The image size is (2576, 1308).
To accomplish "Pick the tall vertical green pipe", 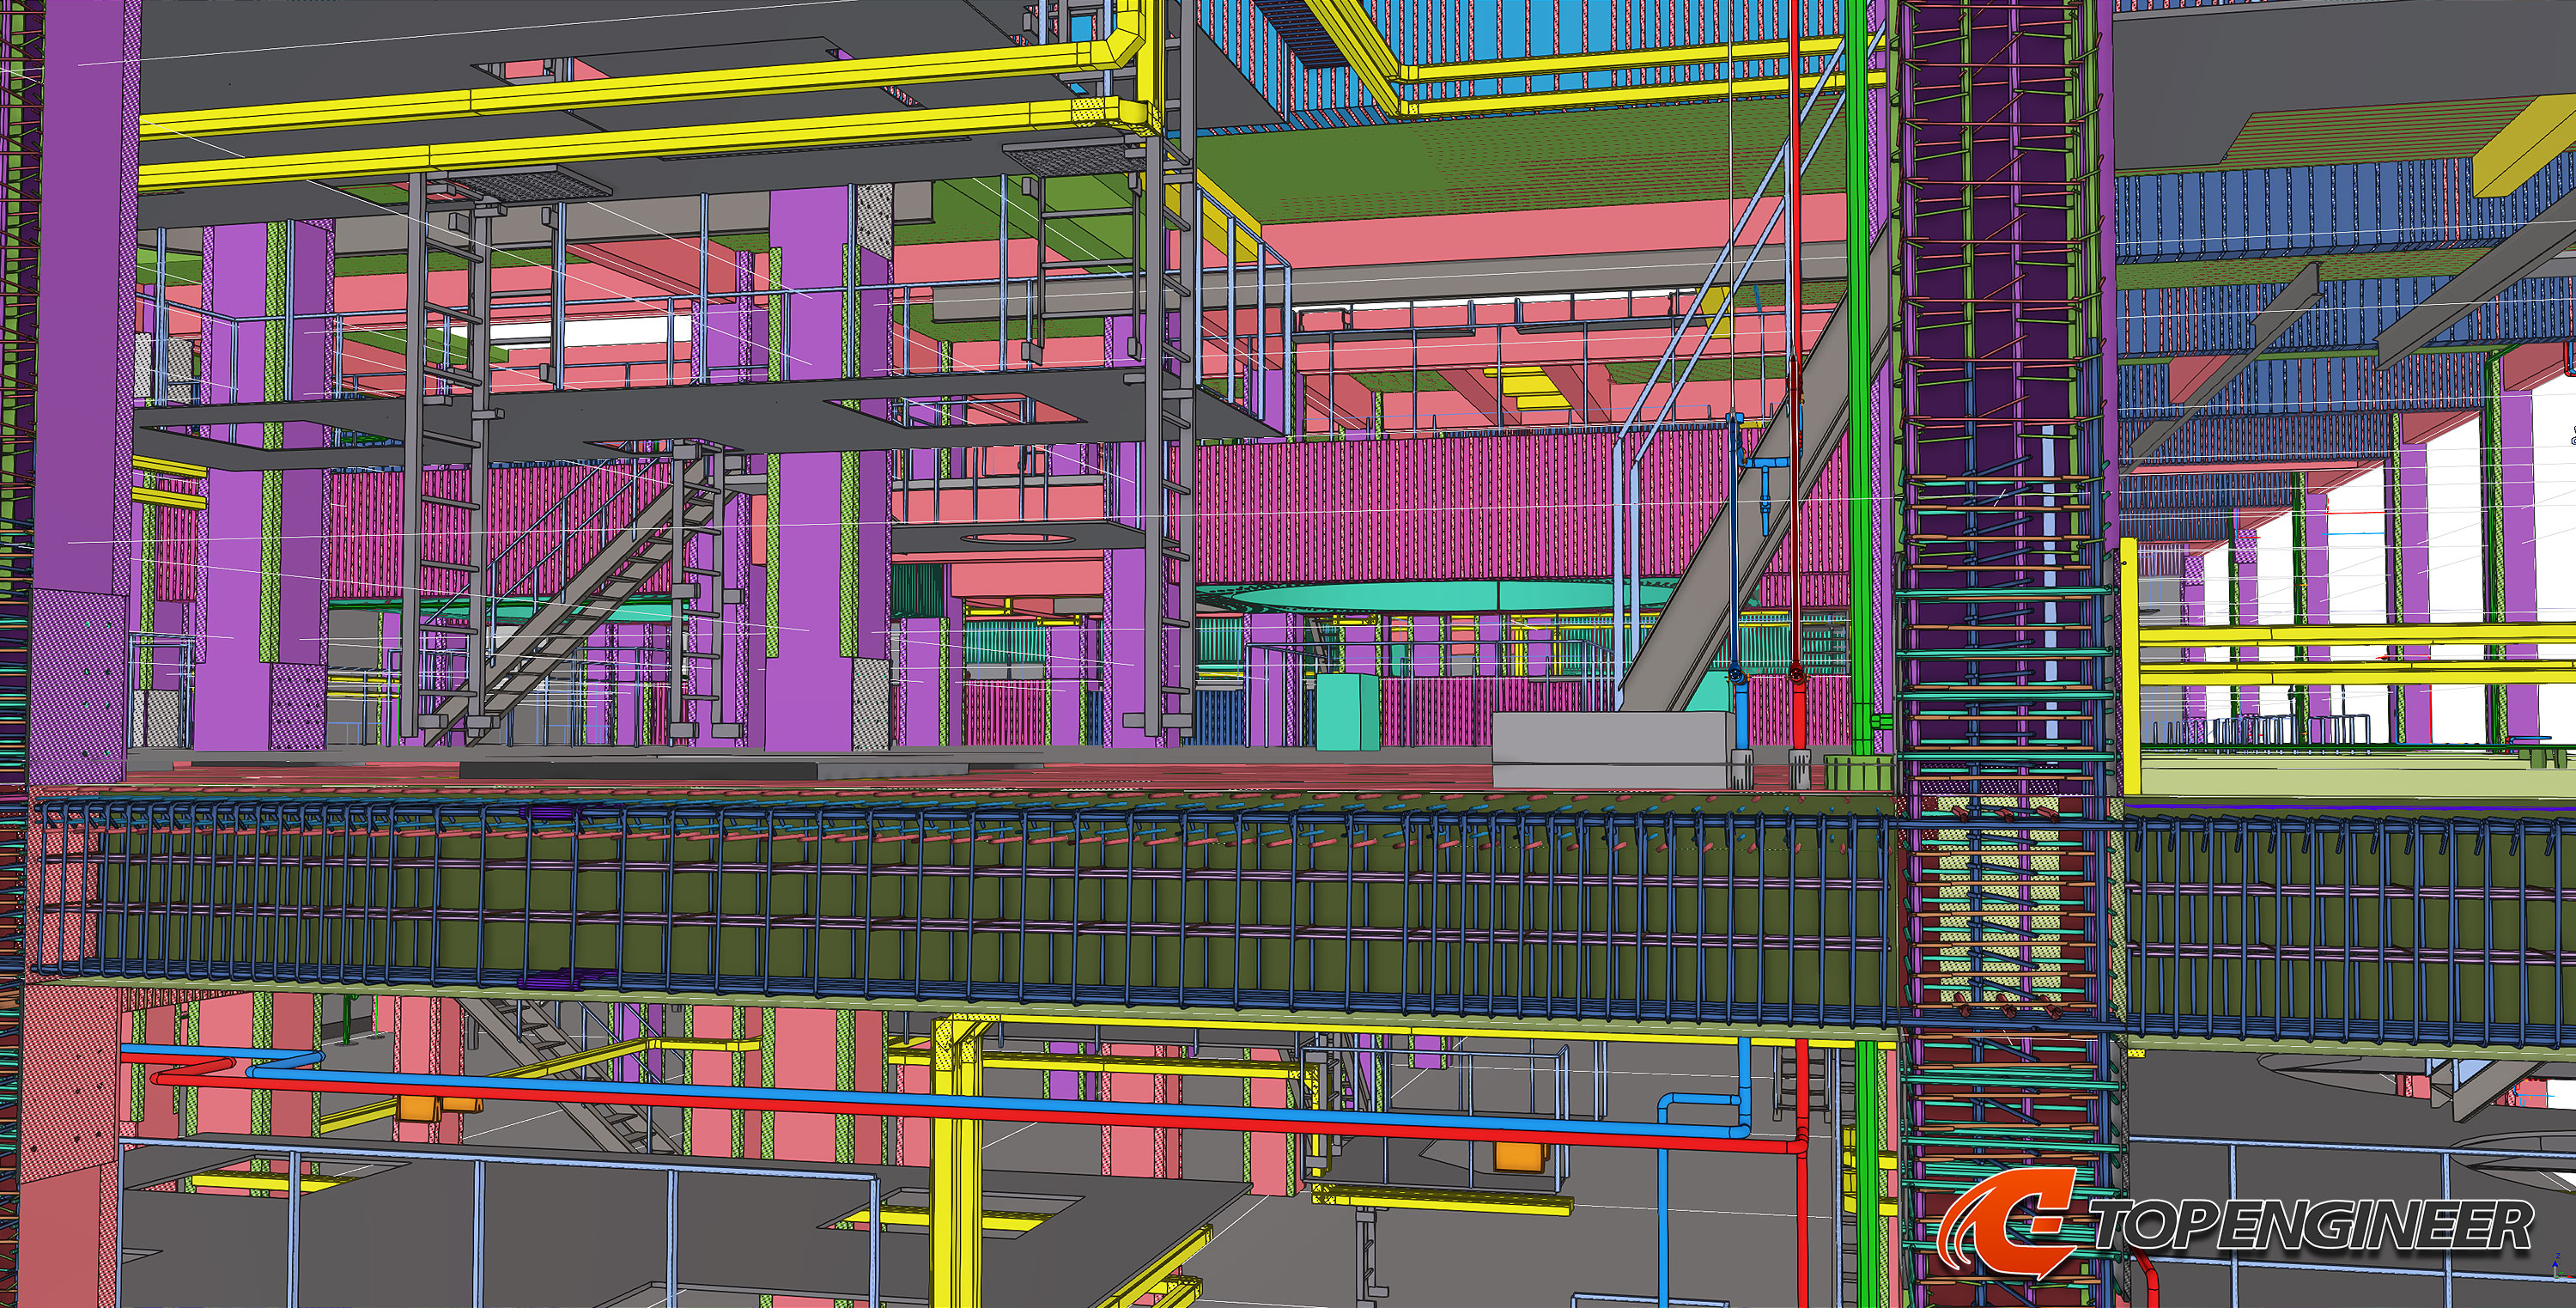I will point(1860,380).
